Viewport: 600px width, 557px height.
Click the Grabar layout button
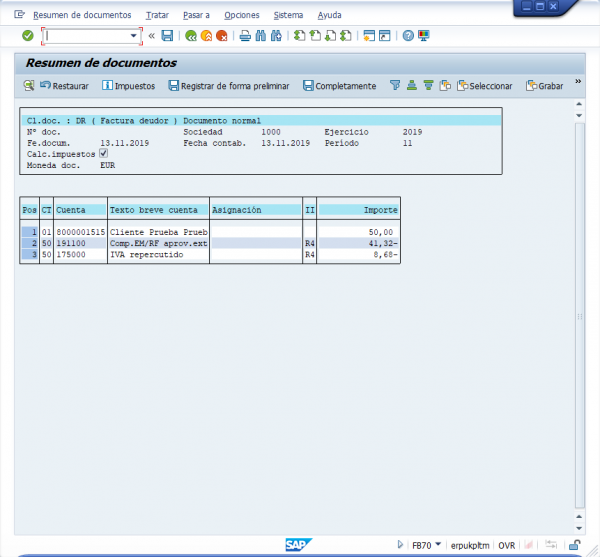click(x=545, y=86)
